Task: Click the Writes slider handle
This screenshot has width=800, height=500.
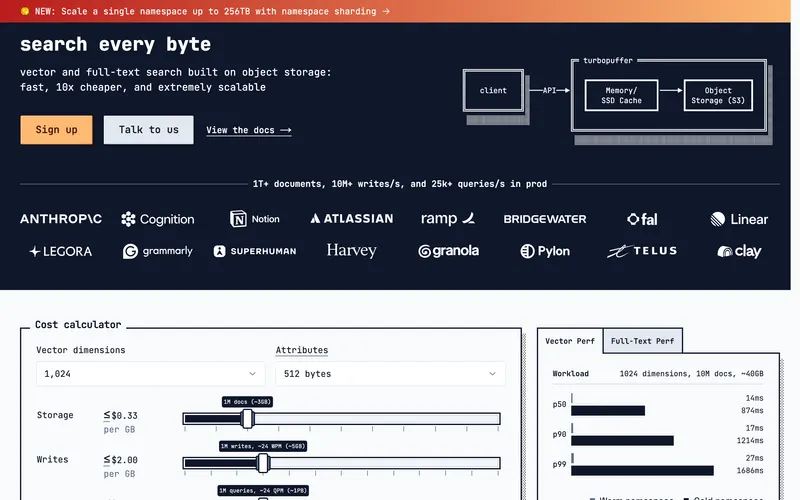Action: click(263, 463)
